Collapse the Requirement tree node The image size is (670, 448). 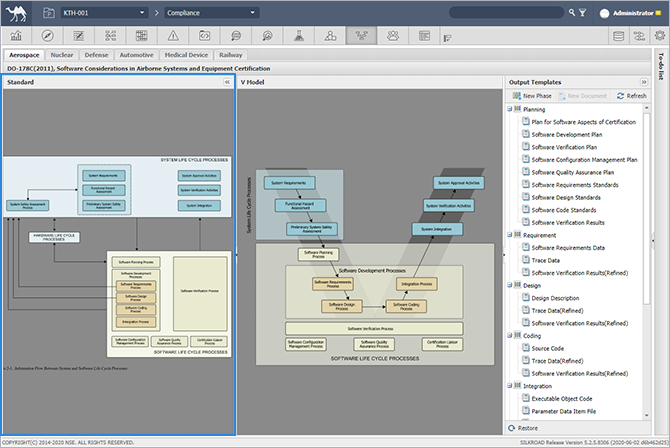coord(510,235)
